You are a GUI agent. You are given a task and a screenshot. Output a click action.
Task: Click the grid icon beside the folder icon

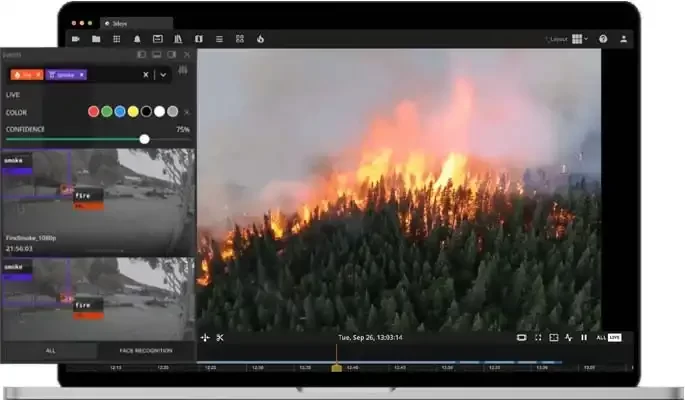coord(117,39)
